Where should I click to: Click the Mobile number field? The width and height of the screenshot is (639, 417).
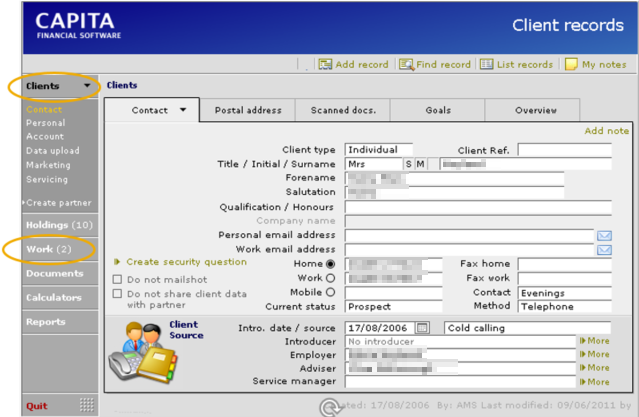[394, 293]
